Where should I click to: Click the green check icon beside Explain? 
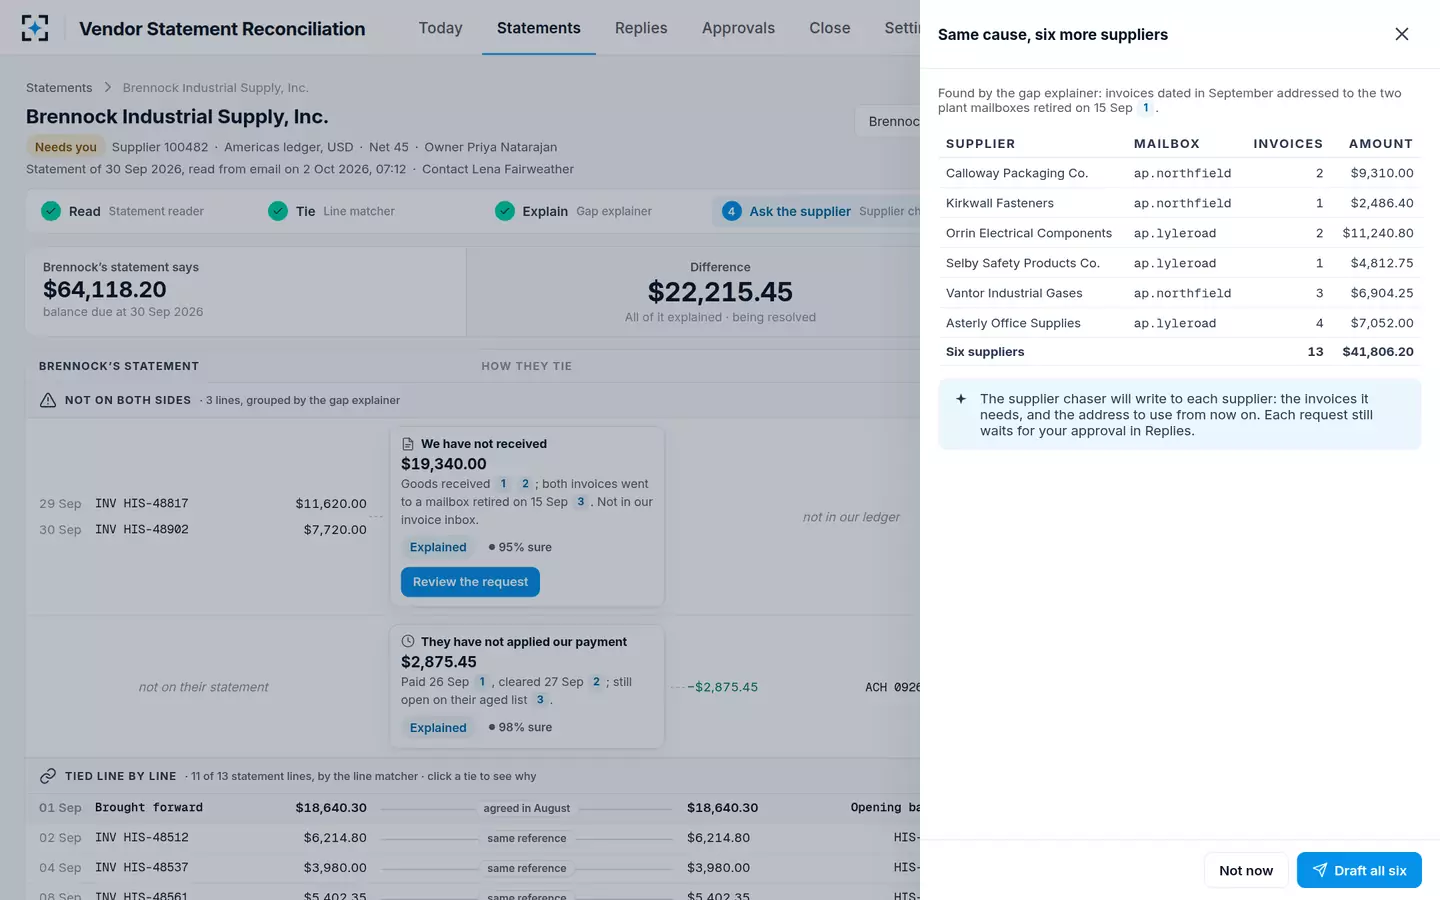coord(505,211)
